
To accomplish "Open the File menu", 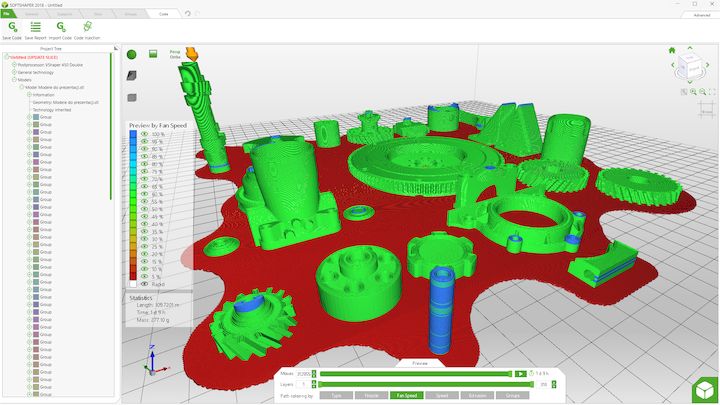I will (x=7, y=15).
